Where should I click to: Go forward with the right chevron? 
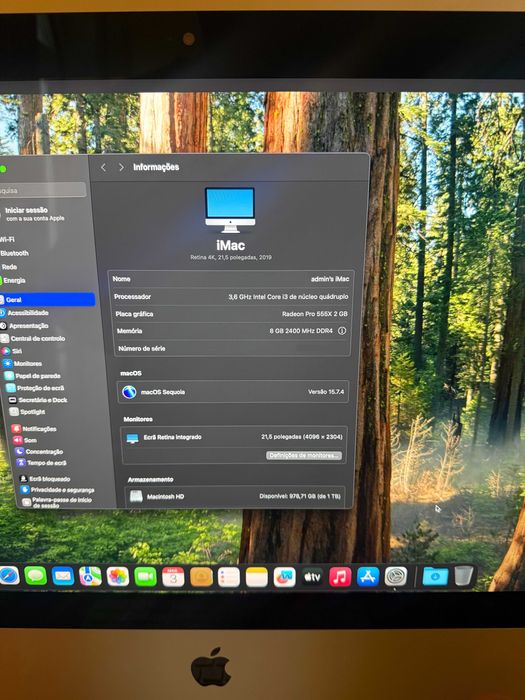point(121,167)
